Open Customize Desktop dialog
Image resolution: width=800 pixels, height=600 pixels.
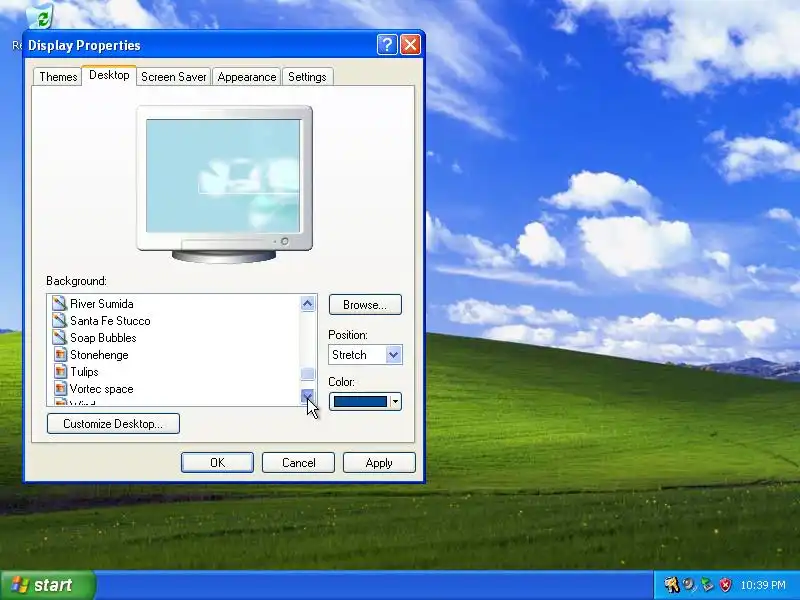click(113, 423)
